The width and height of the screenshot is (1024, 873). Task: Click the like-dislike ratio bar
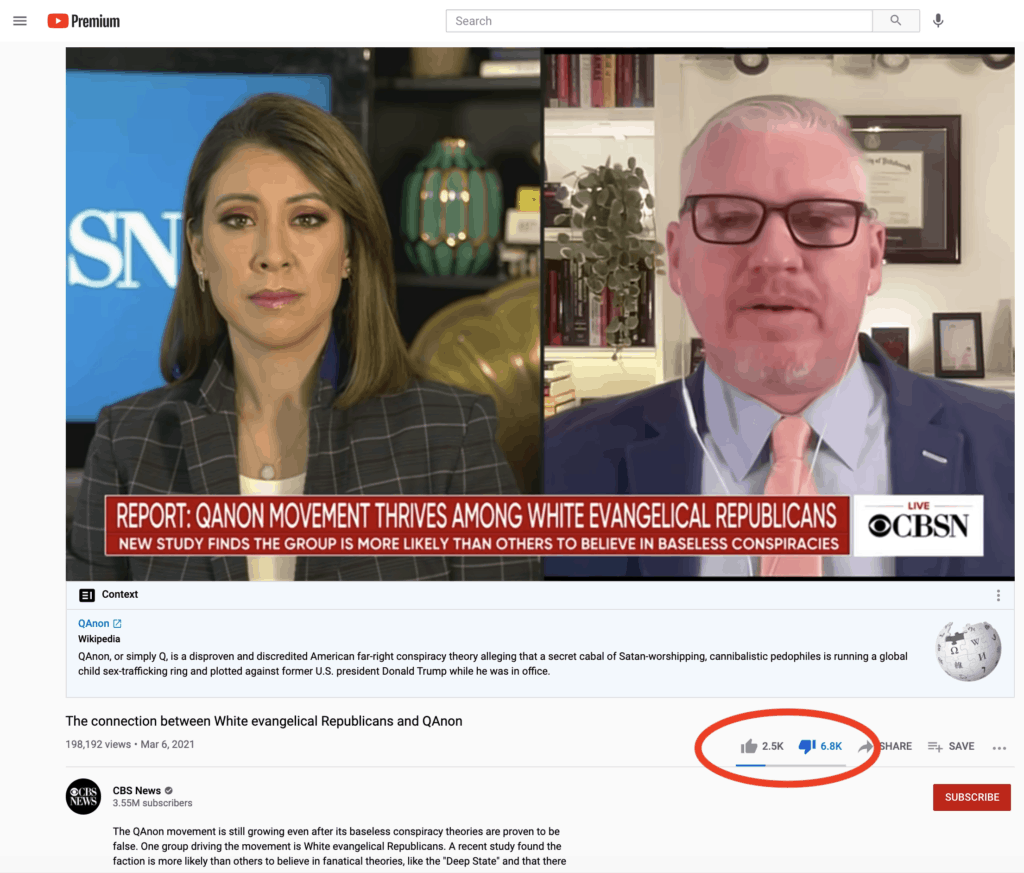tap(791, 765)
